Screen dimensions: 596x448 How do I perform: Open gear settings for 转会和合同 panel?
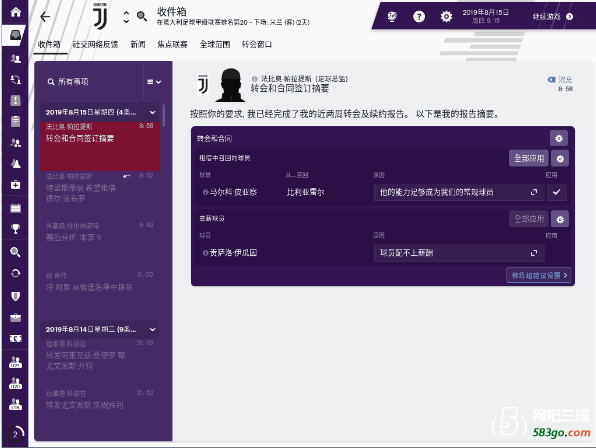pyautogui.click(x=559, y=138)
